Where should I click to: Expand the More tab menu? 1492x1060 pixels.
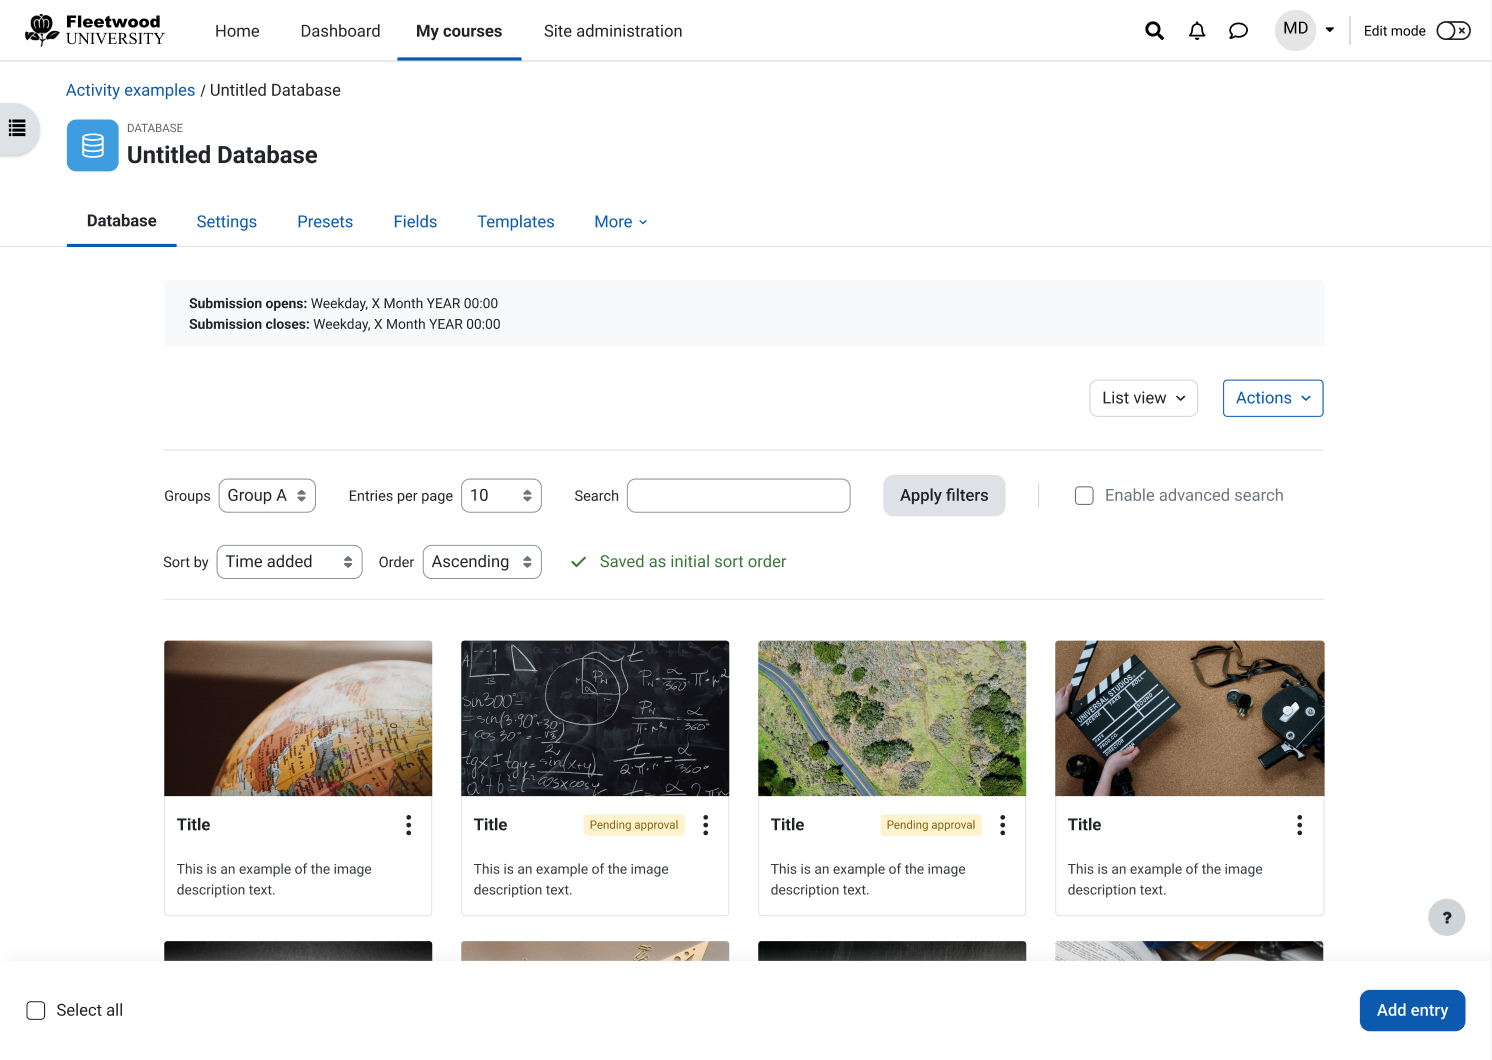point(621,222)
